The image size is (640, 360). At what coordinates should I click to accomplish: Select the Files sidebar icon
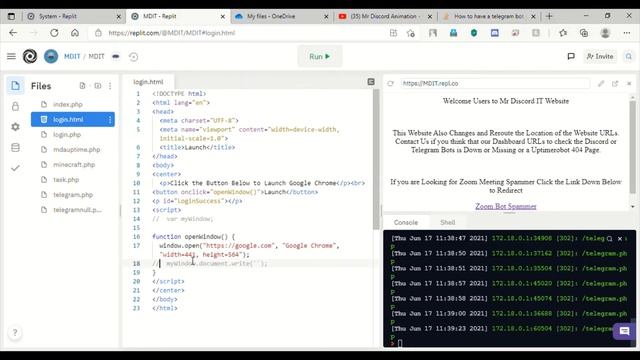[15, 86]
